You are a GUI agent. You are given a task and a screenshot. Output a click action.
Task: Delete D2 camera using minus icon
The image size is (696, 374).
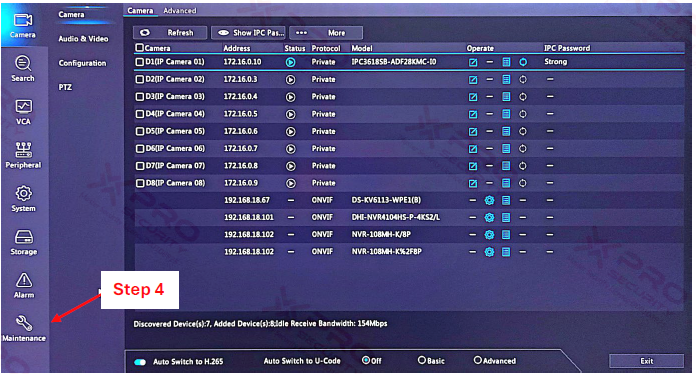(x=490, y=79)
